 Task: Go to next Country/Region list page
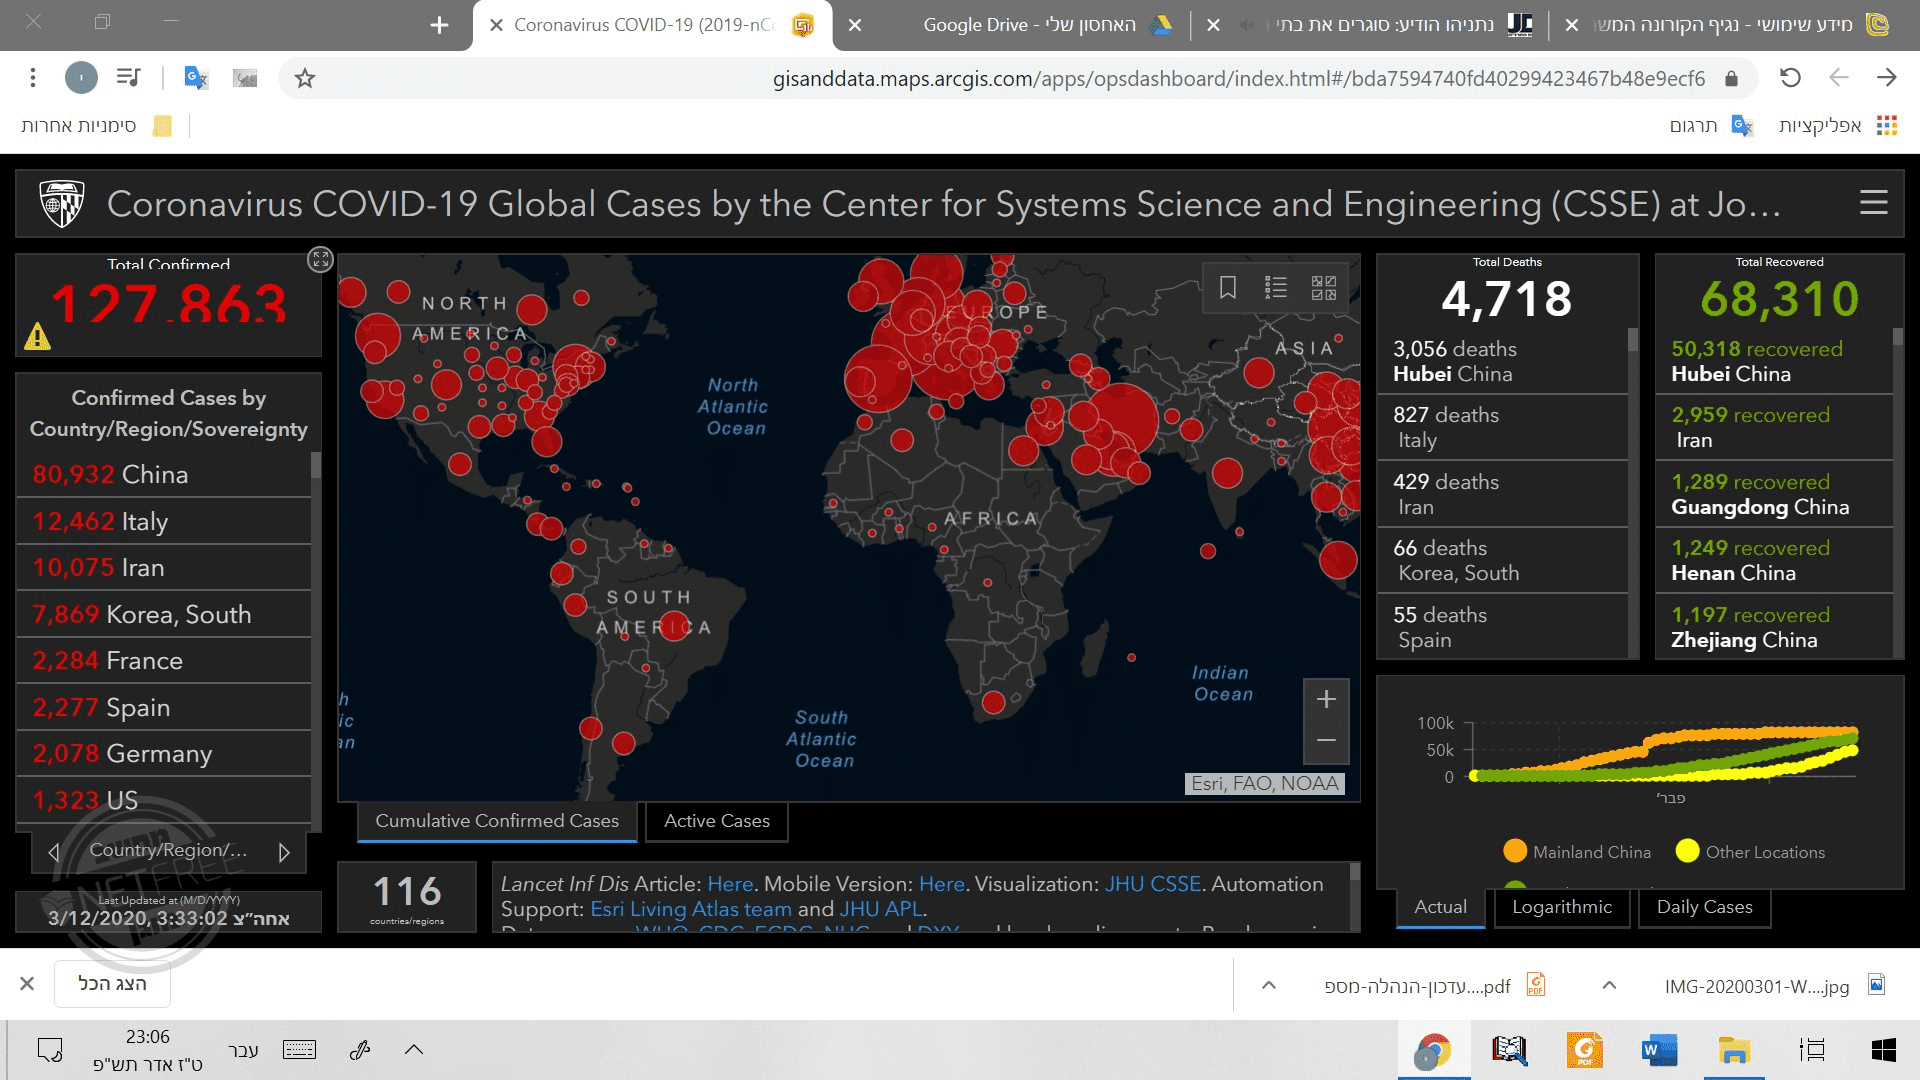tap(284, 852)
